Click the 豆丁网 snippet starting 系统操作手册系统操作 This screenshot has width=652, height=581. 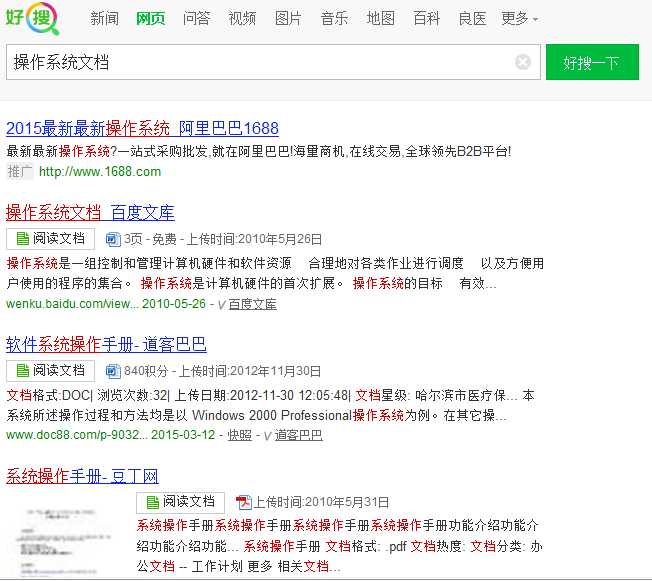tap(339, 545)
